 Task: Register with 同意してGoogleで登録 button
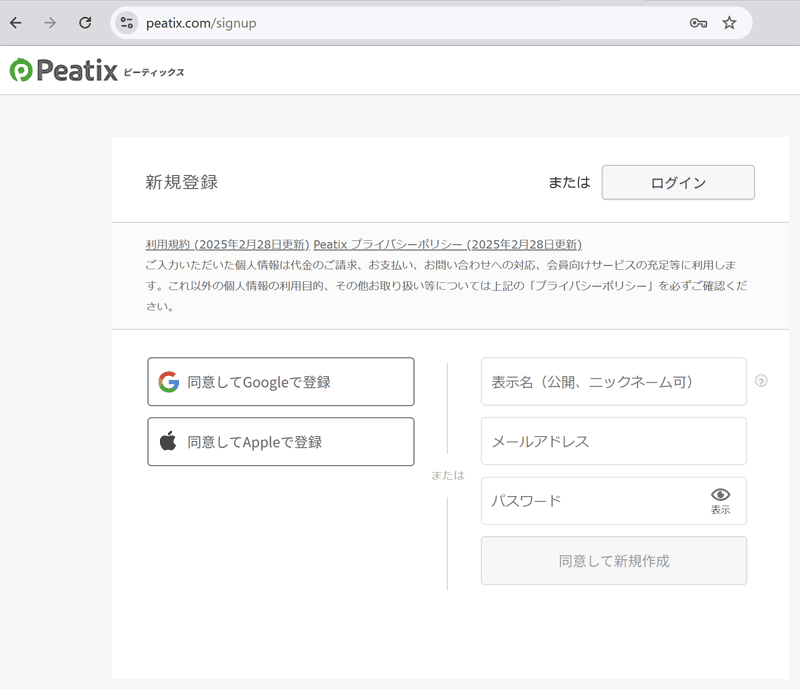[281, 382]
